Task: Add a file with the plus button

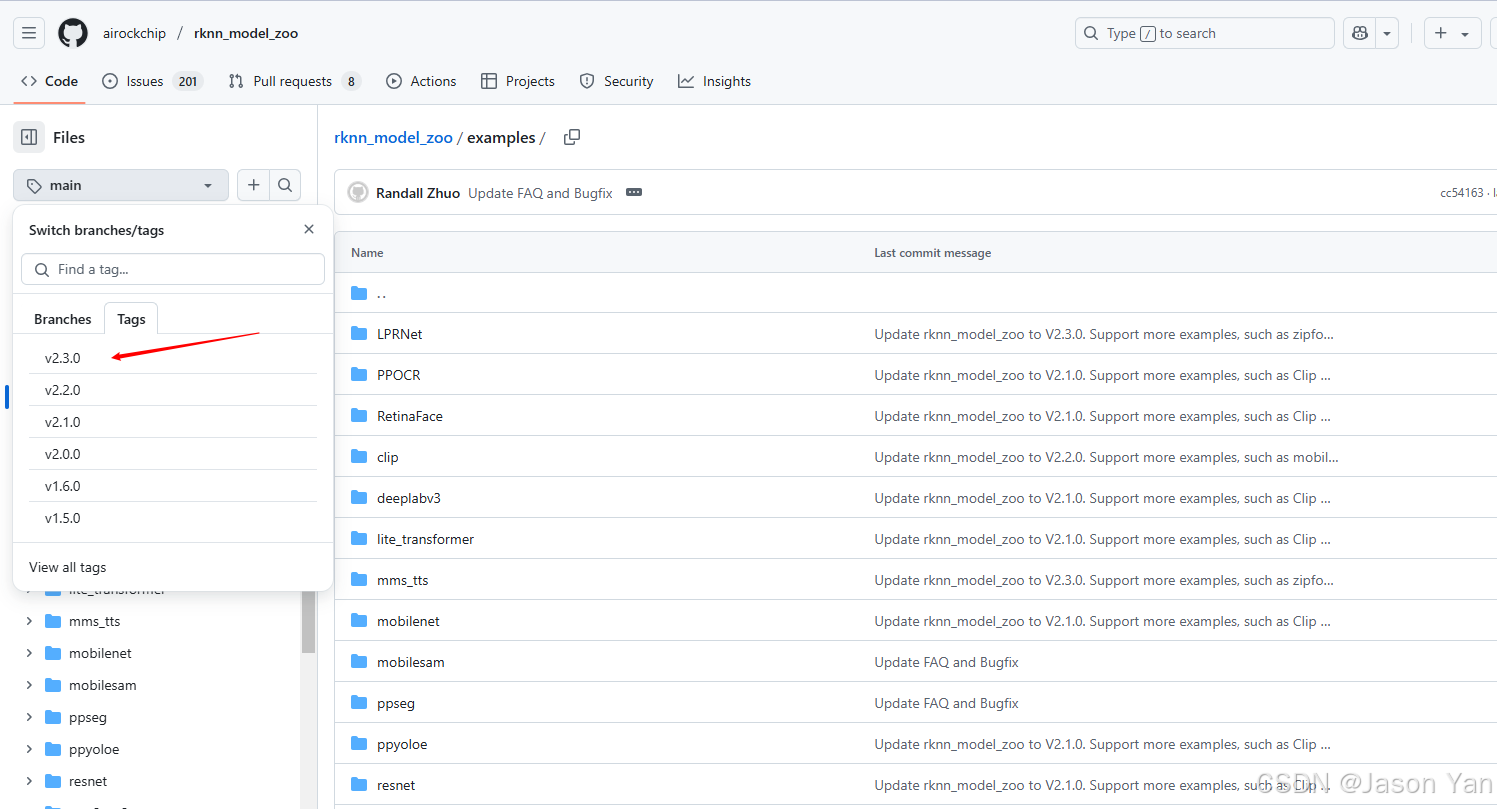Action: click(253, 185)
